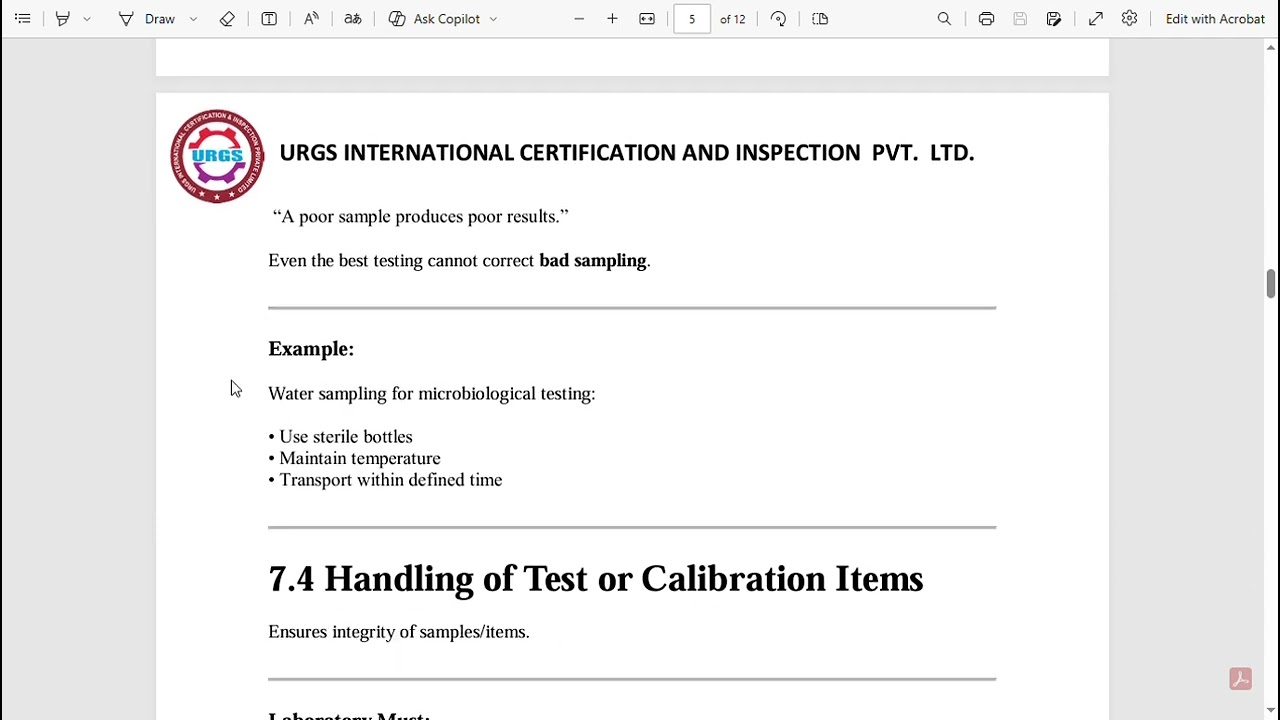Image resolution: width=1280 pixels, height=720 pixels.
Task: Enter full screen mode
Action: (x=1096, y=19)
